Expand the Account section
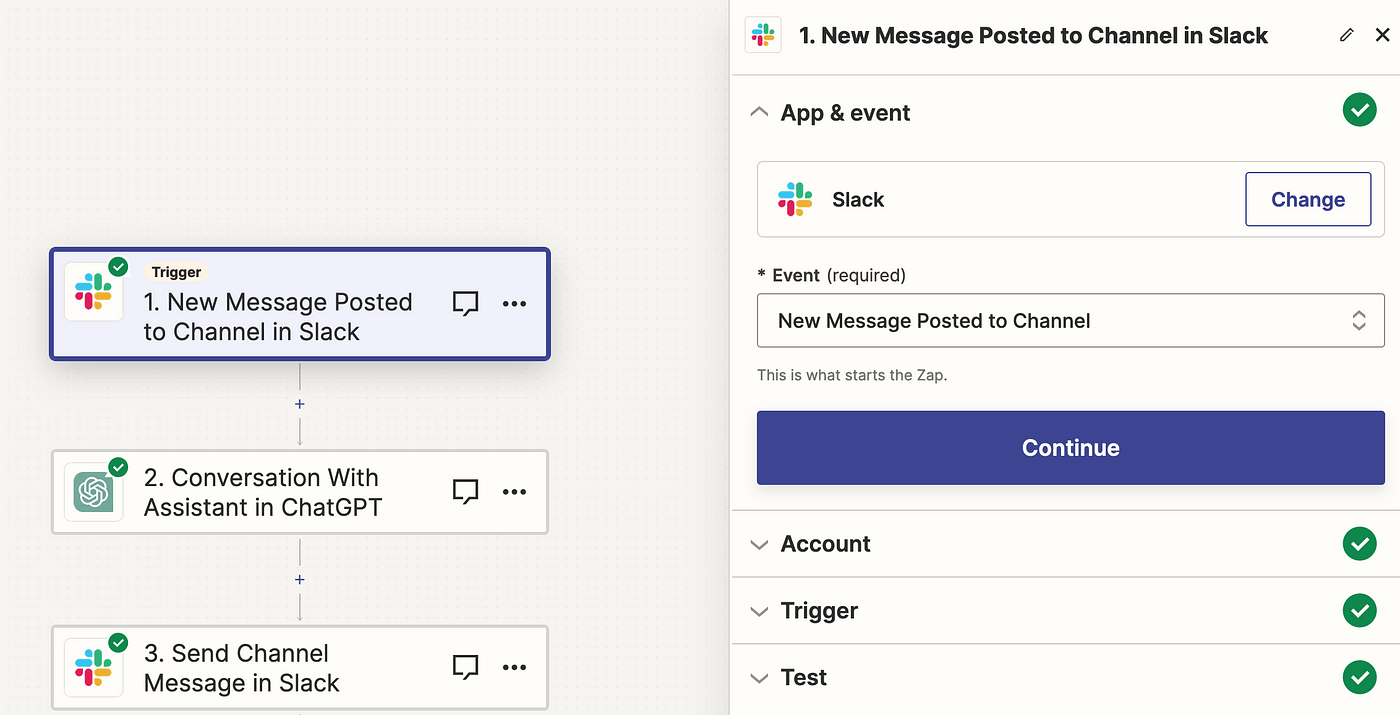Image resolution: width=1400 pixels, height=715 pixels. pyautogui.click(x=759, y=543)
